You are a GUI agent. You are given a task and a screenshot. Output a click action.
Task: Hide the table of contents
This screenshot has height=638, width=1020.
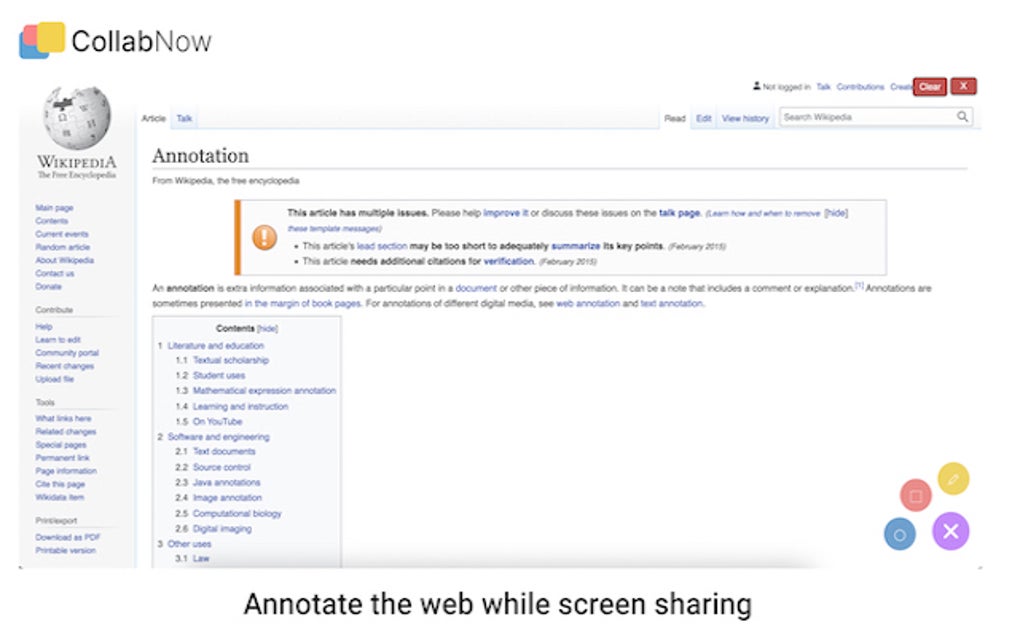tap(266, 328)
